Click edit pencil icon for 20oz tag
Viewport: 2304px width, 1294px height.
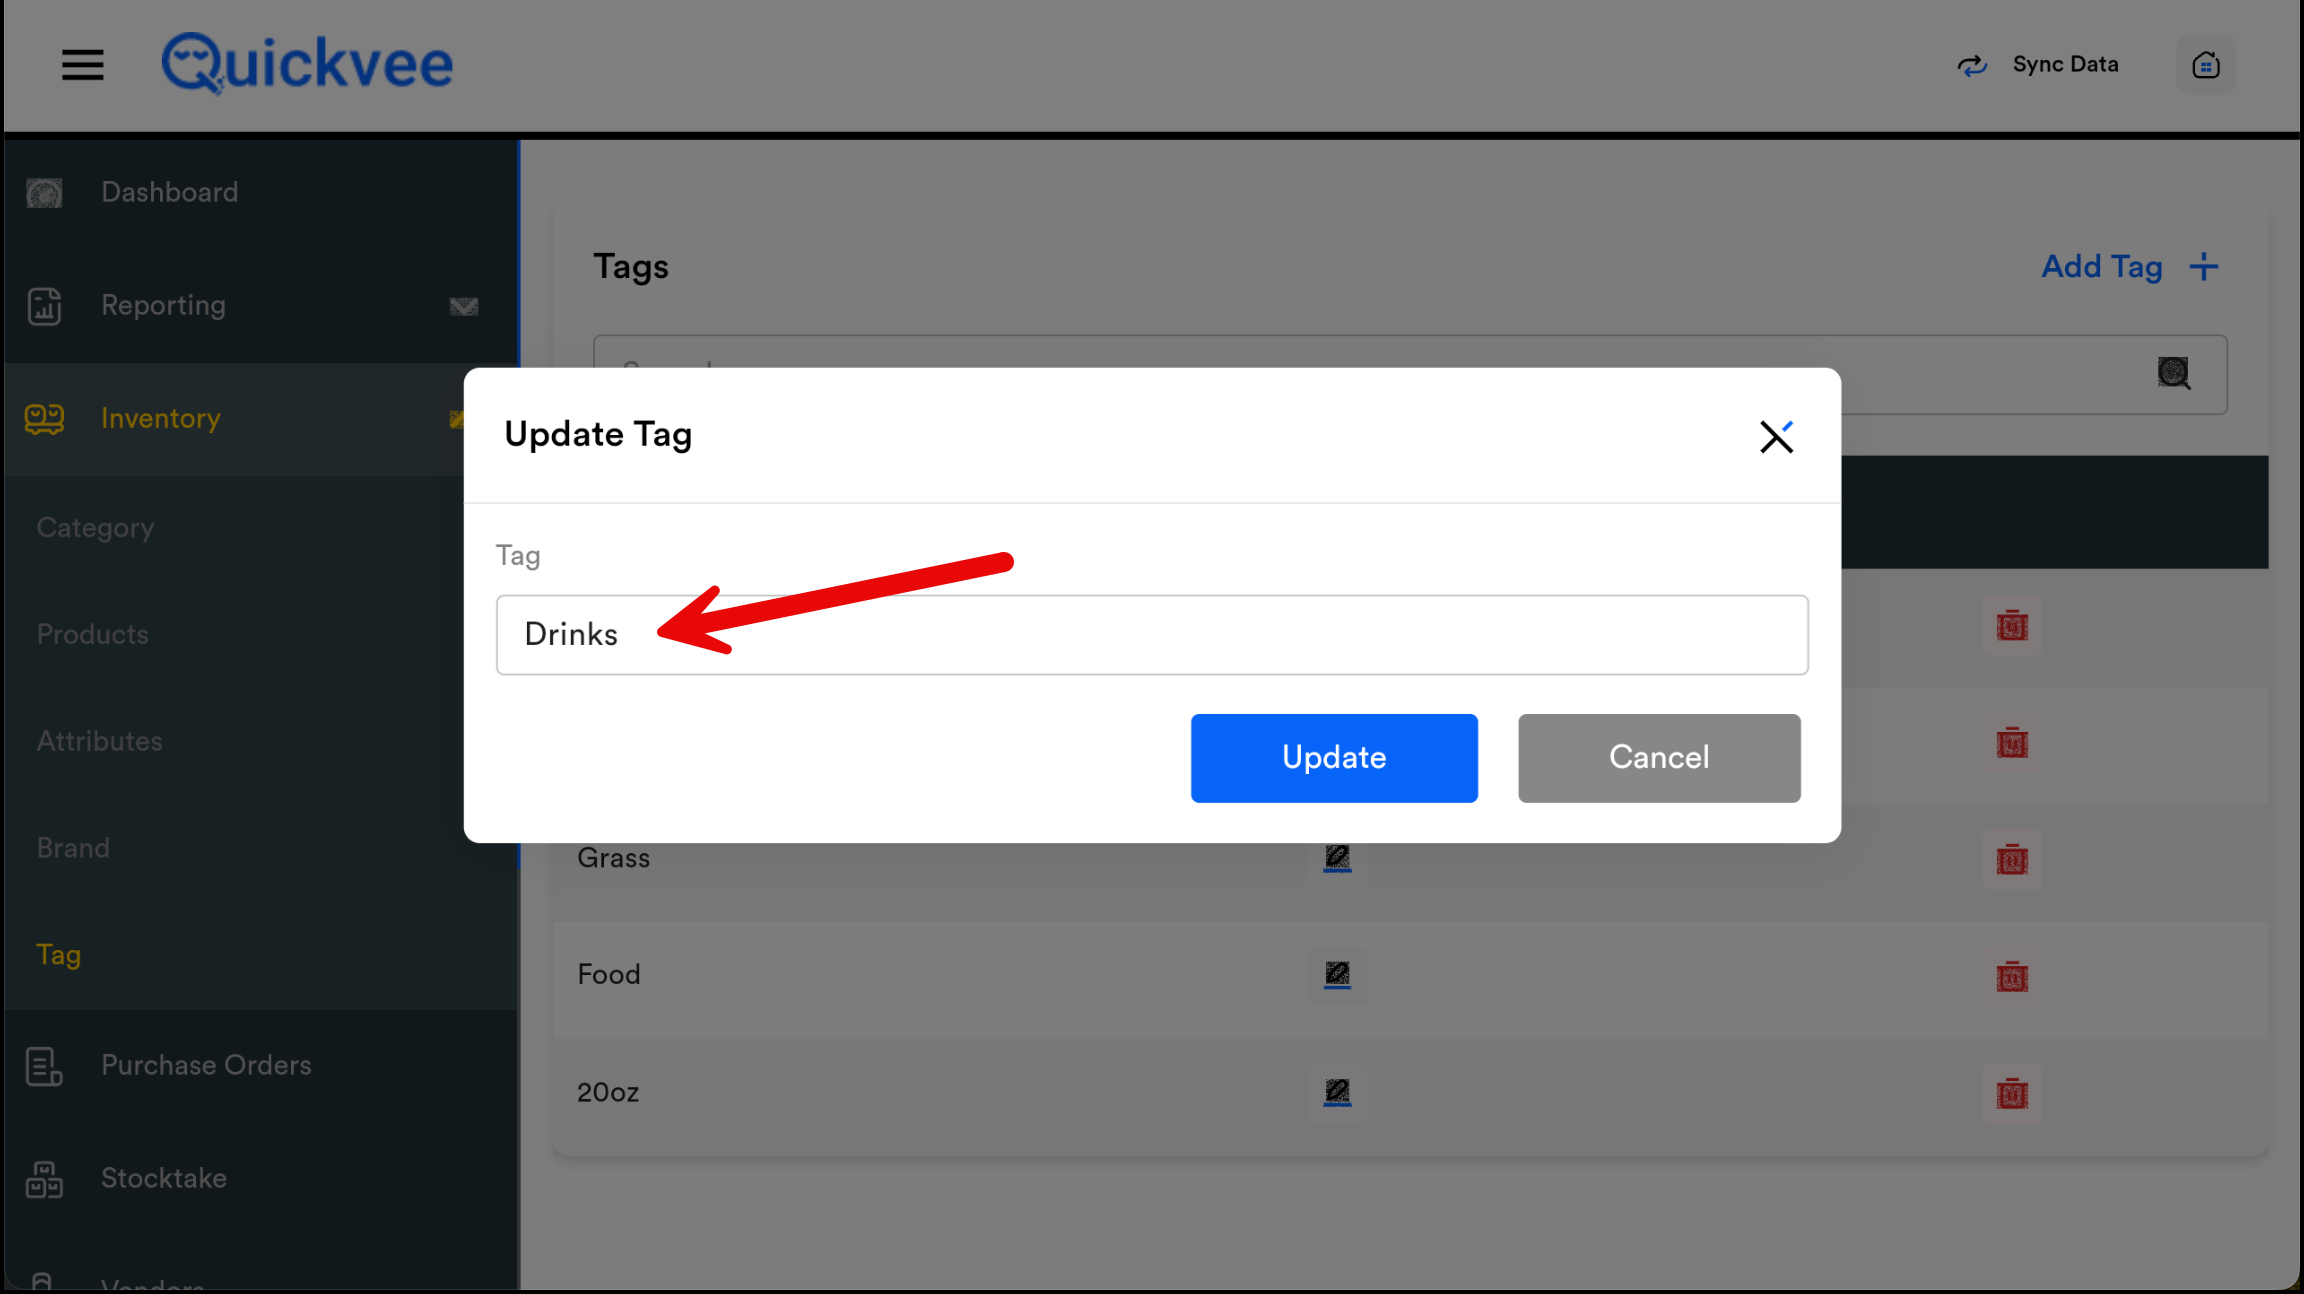(1337, 1092)
